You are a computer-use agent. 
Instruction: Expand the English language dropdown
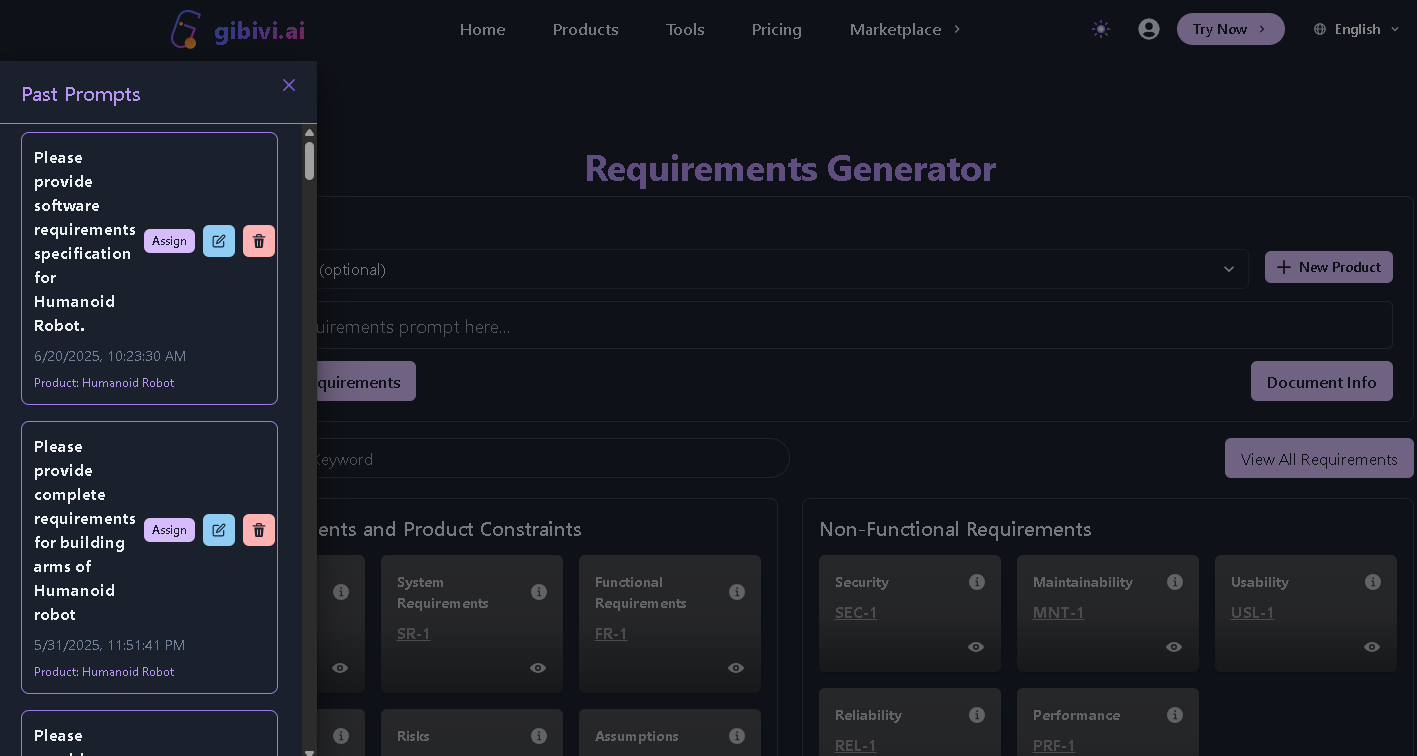(1357, 29)
